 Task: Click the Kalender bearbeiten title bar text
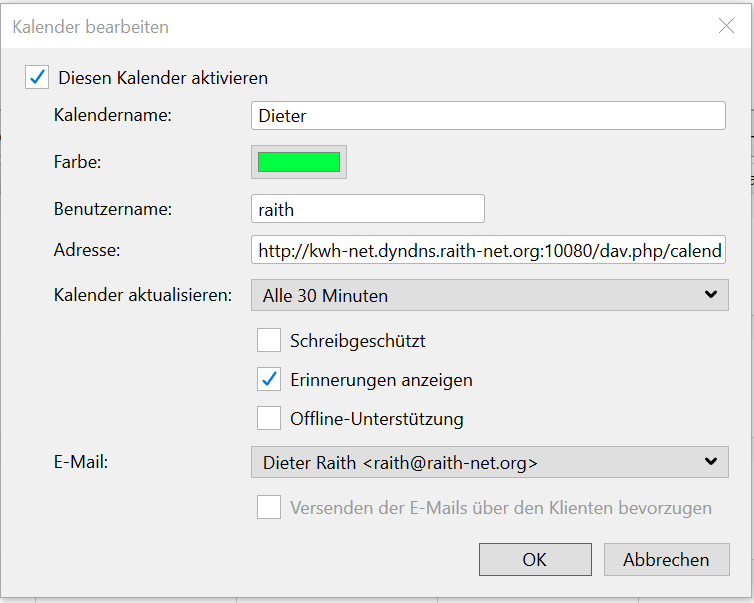point(91,27)
